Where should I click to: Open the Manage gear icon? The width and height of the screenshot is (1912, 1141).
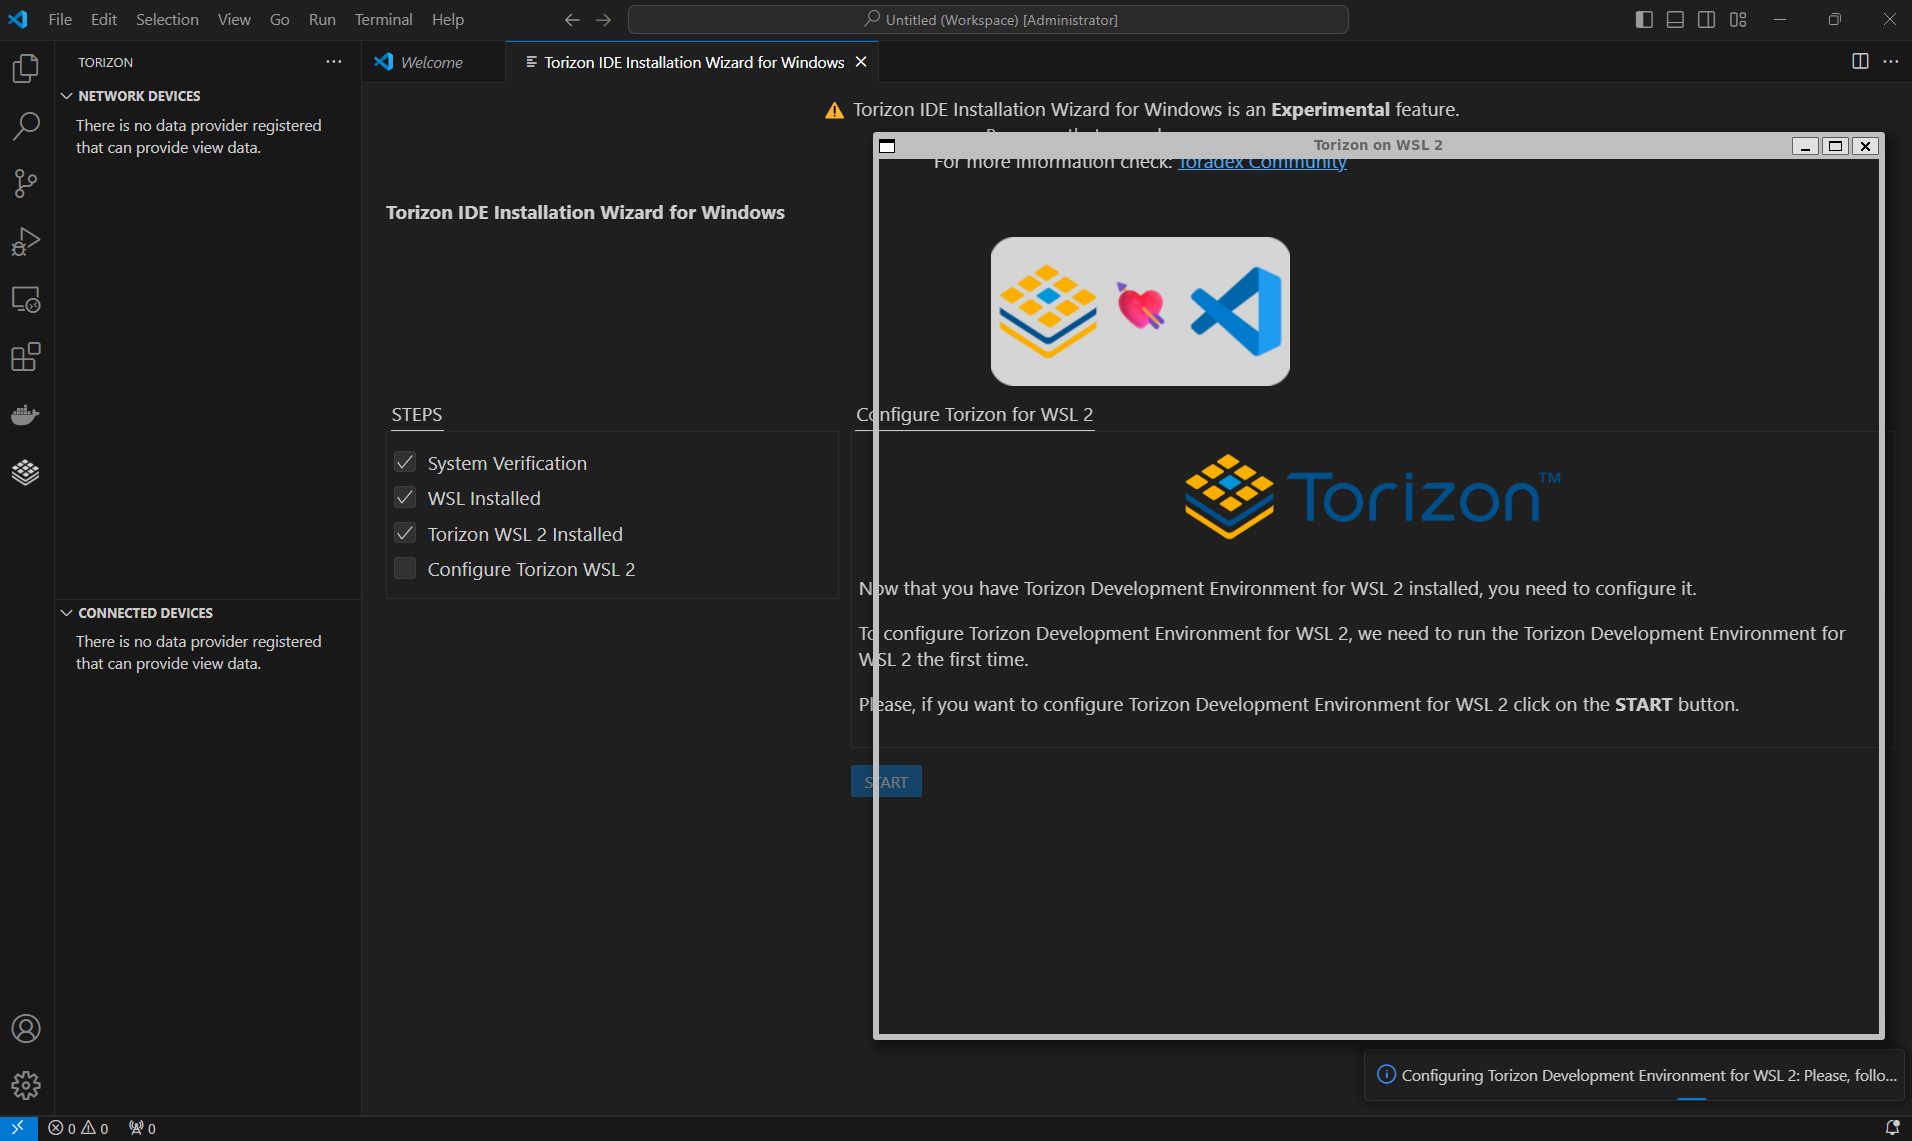(x=26, y=1085)
